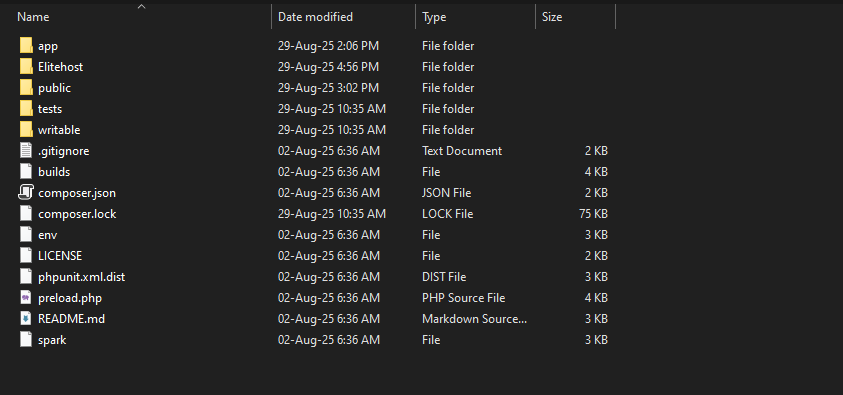Viewport: 843px width, 395px height.
Task: Sort by the Date modified column header
Action: (315, 17)
